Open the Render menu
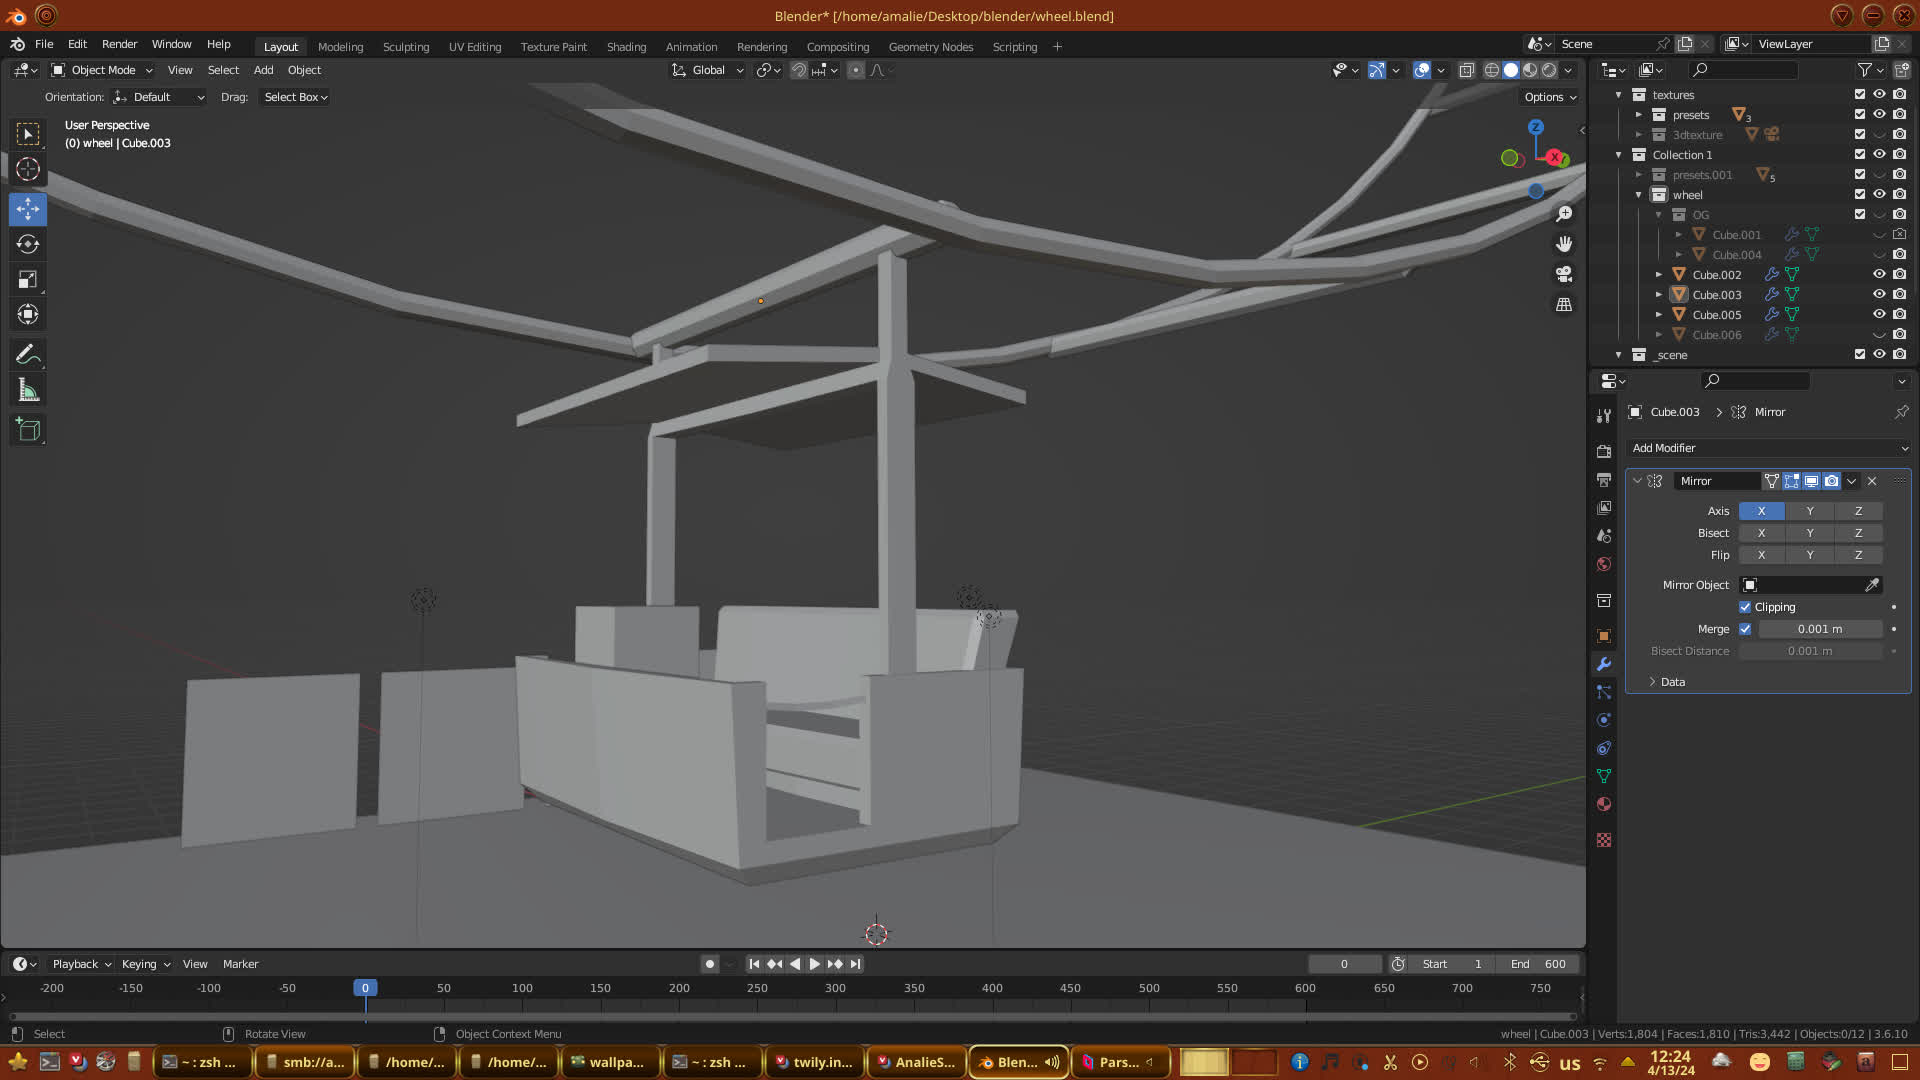Image resolution: width=1920 pixels, height=1080 pixels. [119, 44]
